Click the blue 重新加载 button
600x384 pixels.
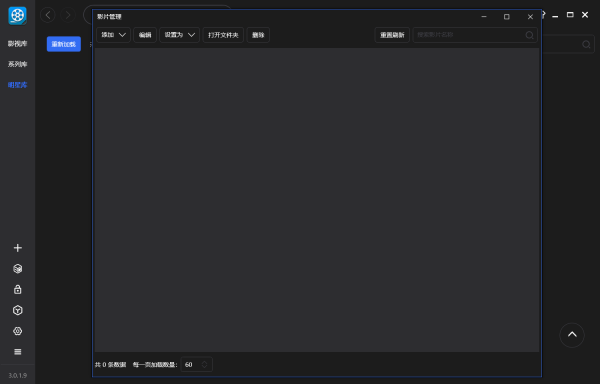tap(64, 44)
